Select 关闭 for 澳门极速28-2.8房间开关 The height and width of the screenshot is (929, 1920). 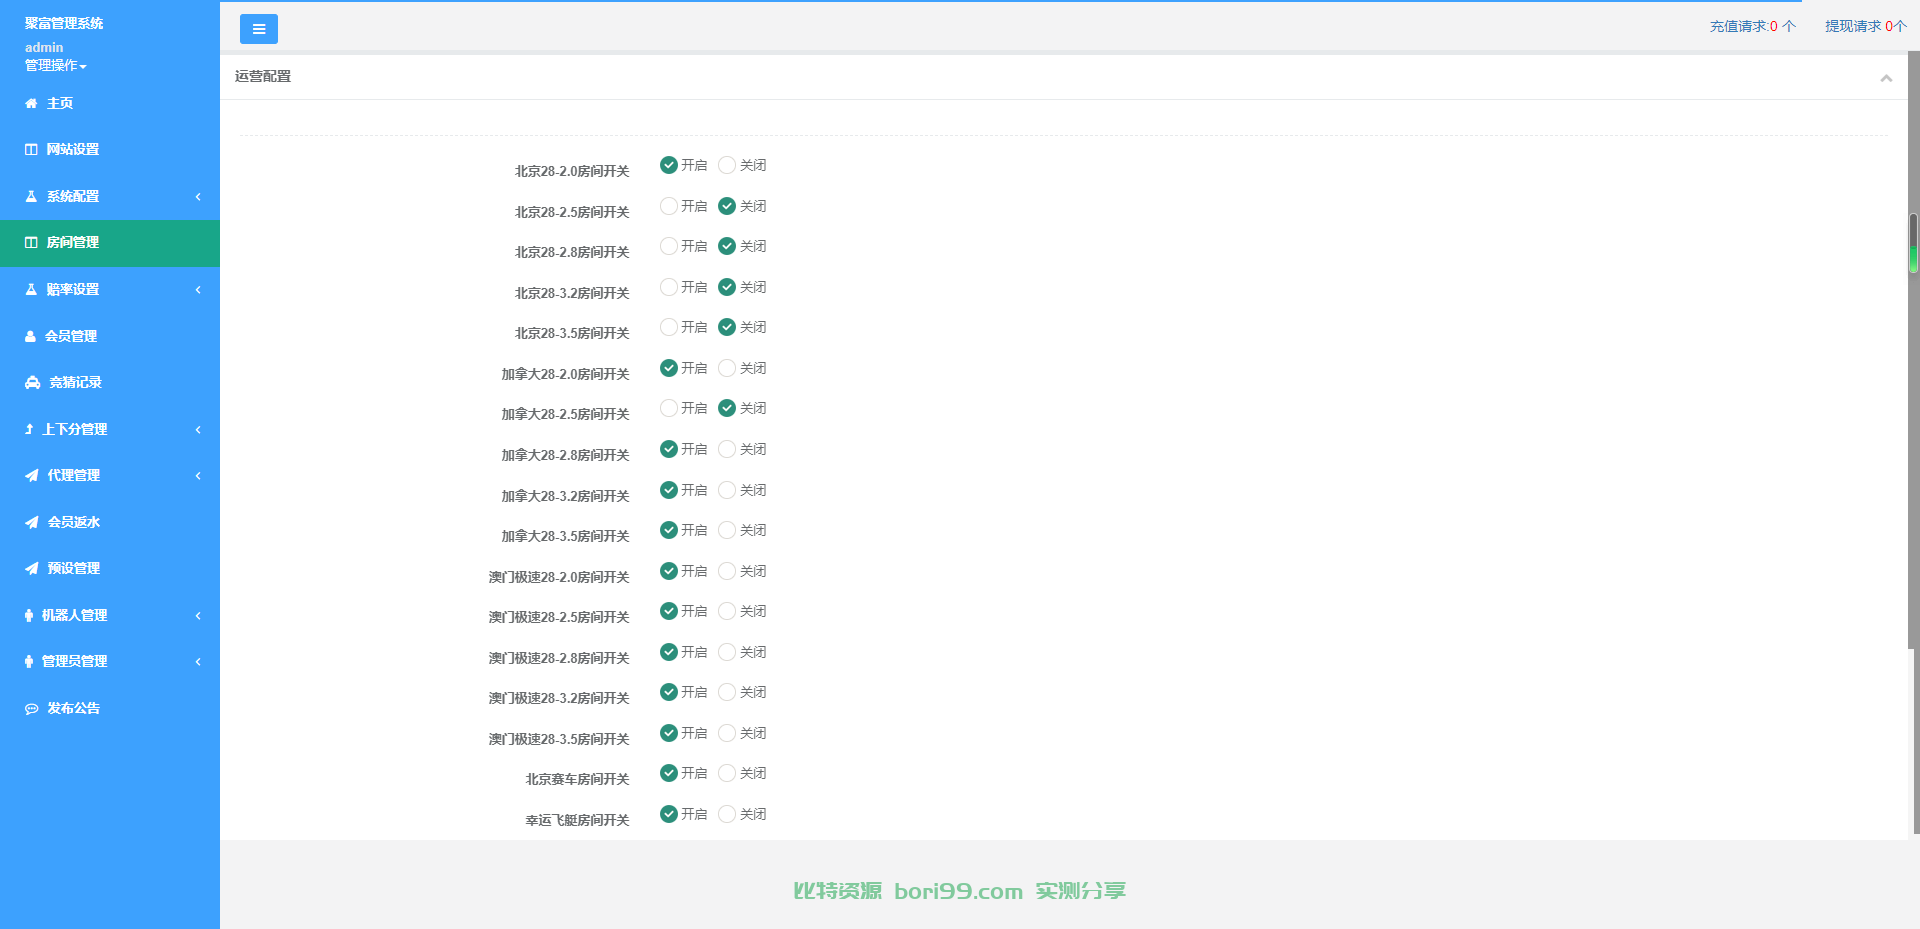(727, 652)
